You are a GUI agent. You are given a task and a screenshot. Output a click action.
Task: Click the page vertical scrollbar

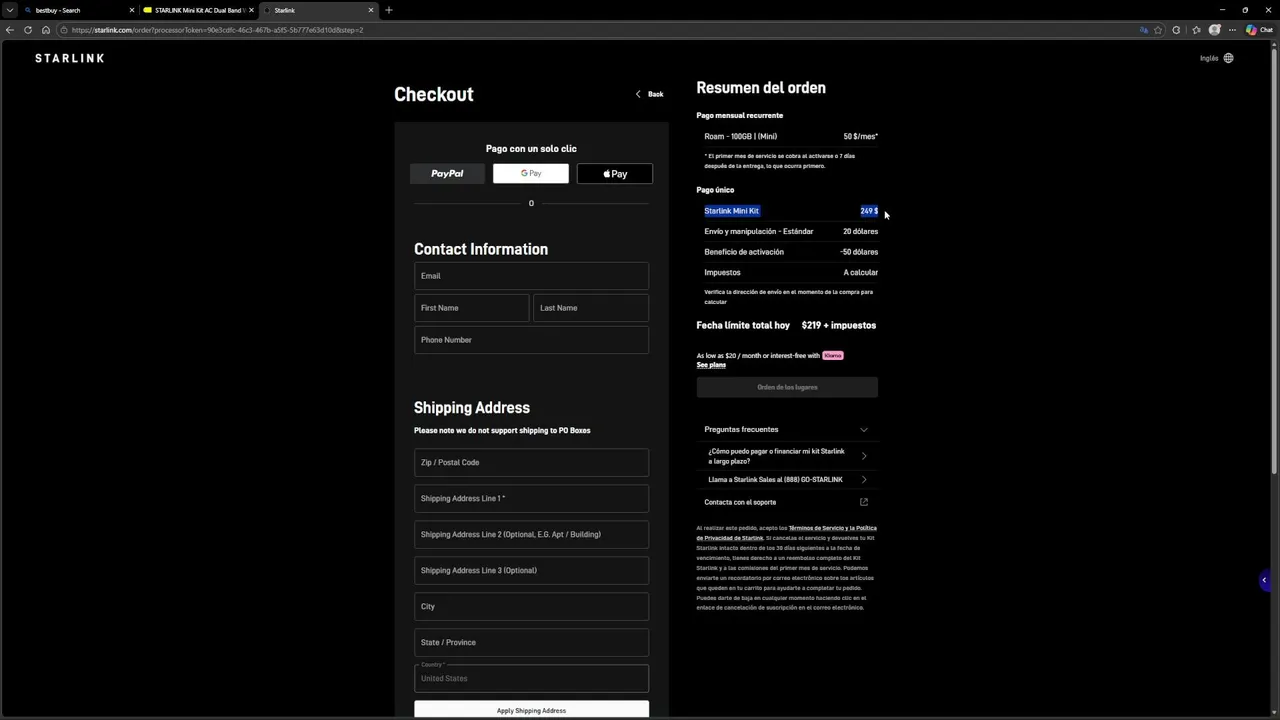[1275, 260]
